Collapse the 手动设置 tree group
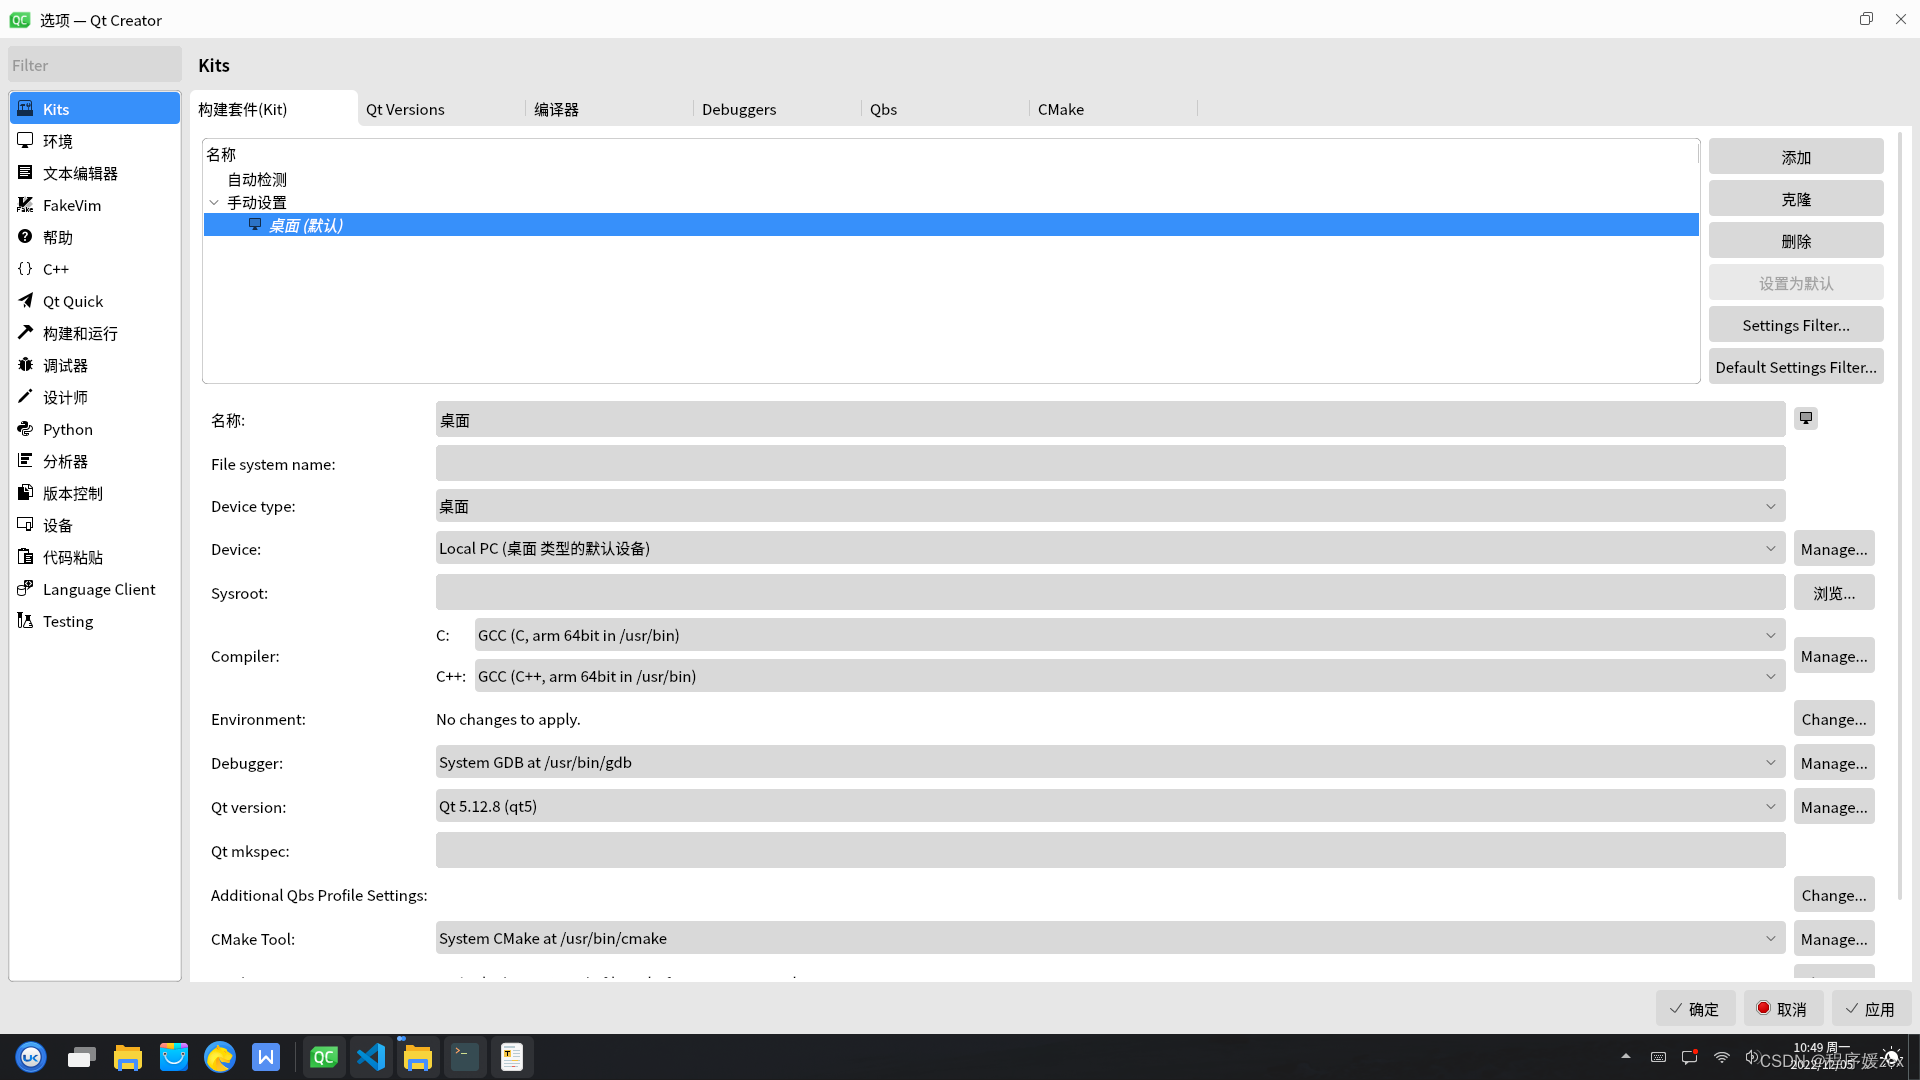The height and width of the screenshot is (1080, 1920). tap(214, 203)
